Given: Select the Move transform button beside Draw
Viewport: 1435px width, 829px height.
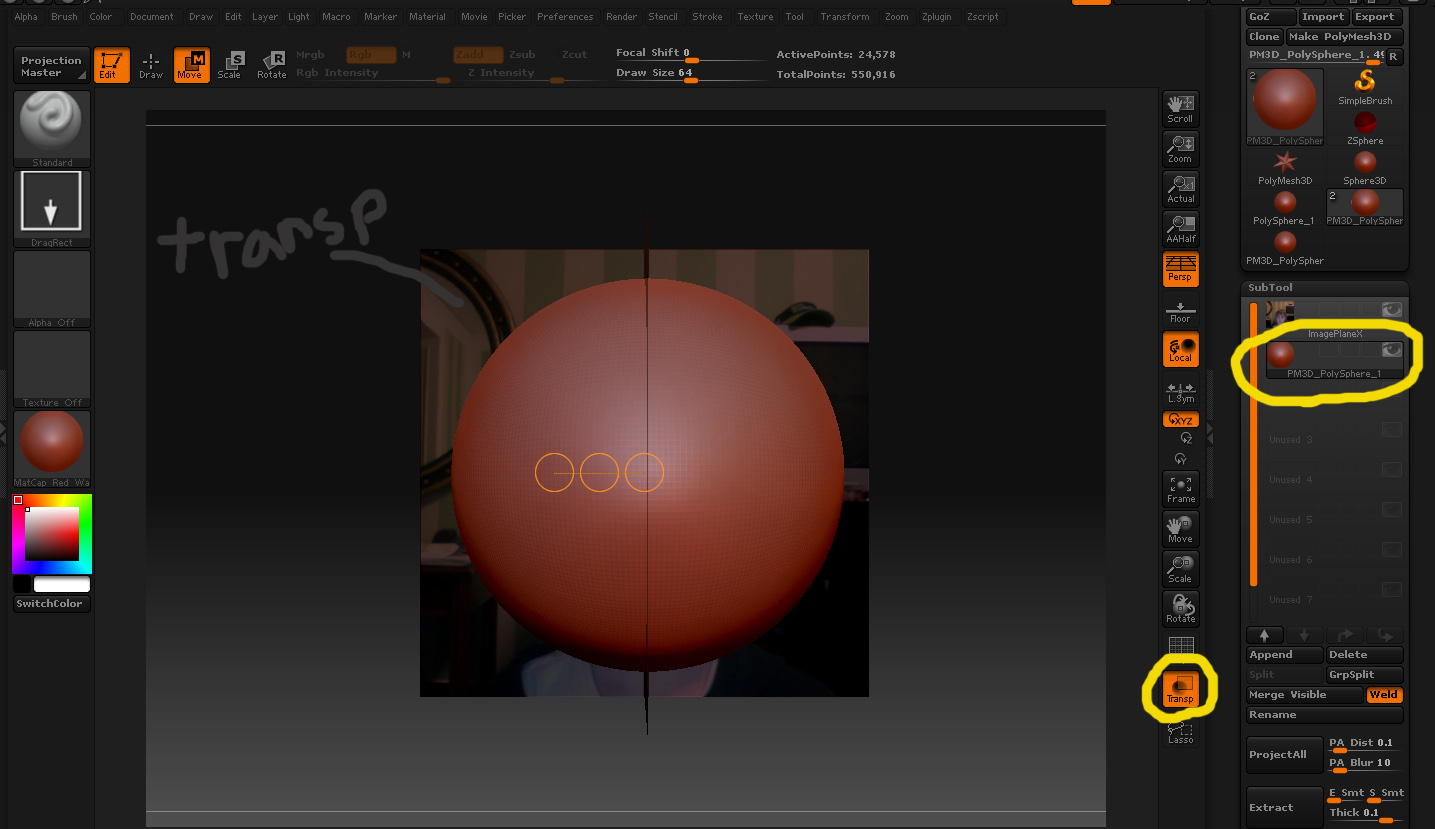Looking at the screenshot, I should tap(190, 66).
